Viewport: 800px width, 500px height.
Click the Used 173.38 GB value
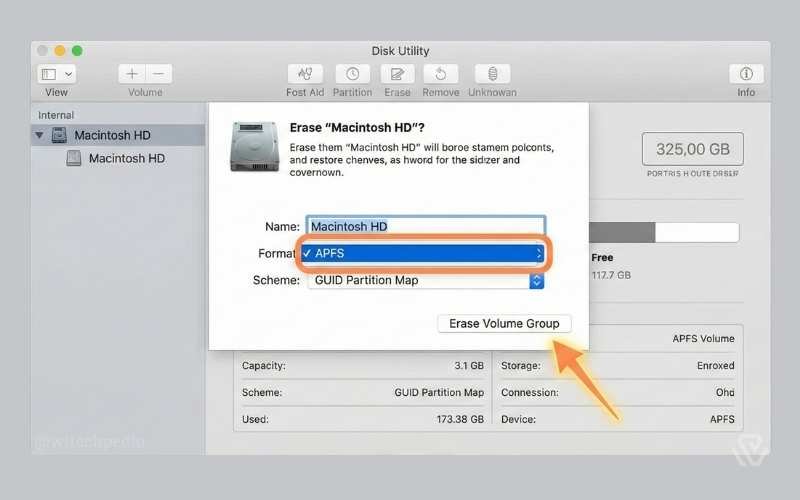pyautogui.click(x=460, y=419)
